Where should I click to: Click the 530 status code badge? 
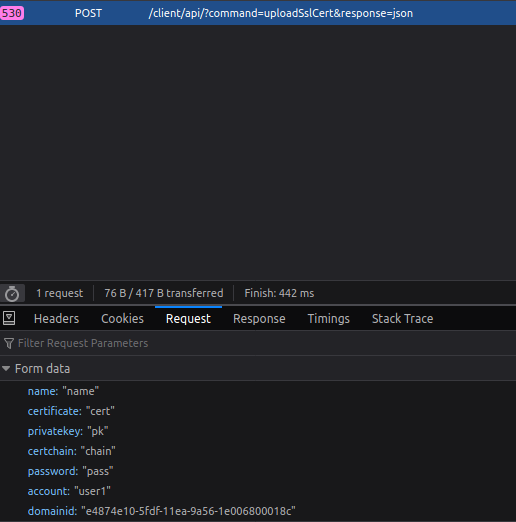pos(12,13)
